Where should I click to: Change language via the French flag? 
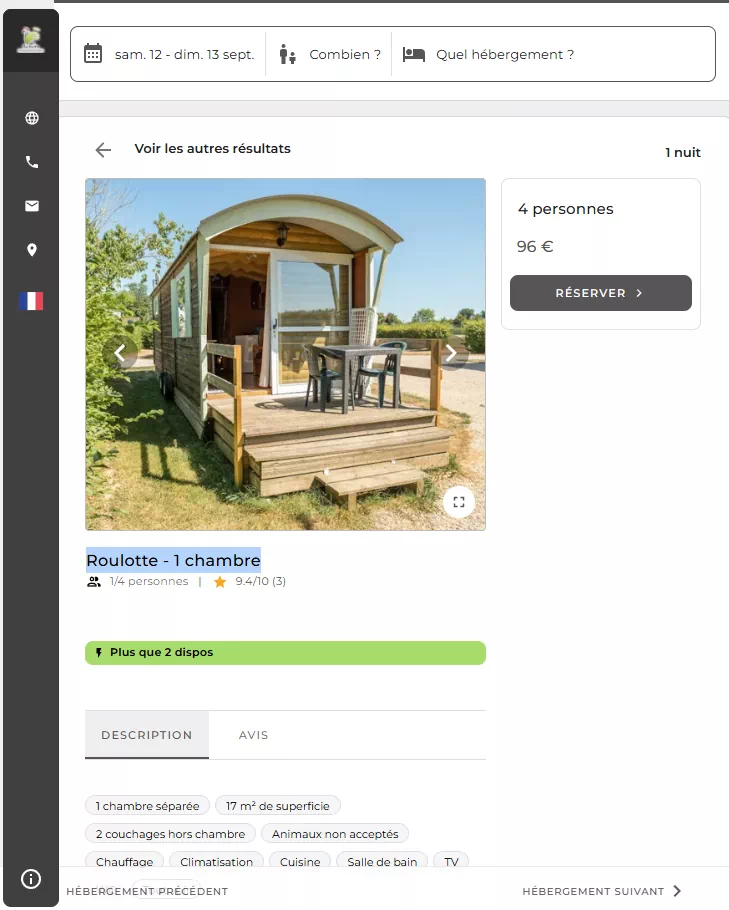(x=31, y=301)
